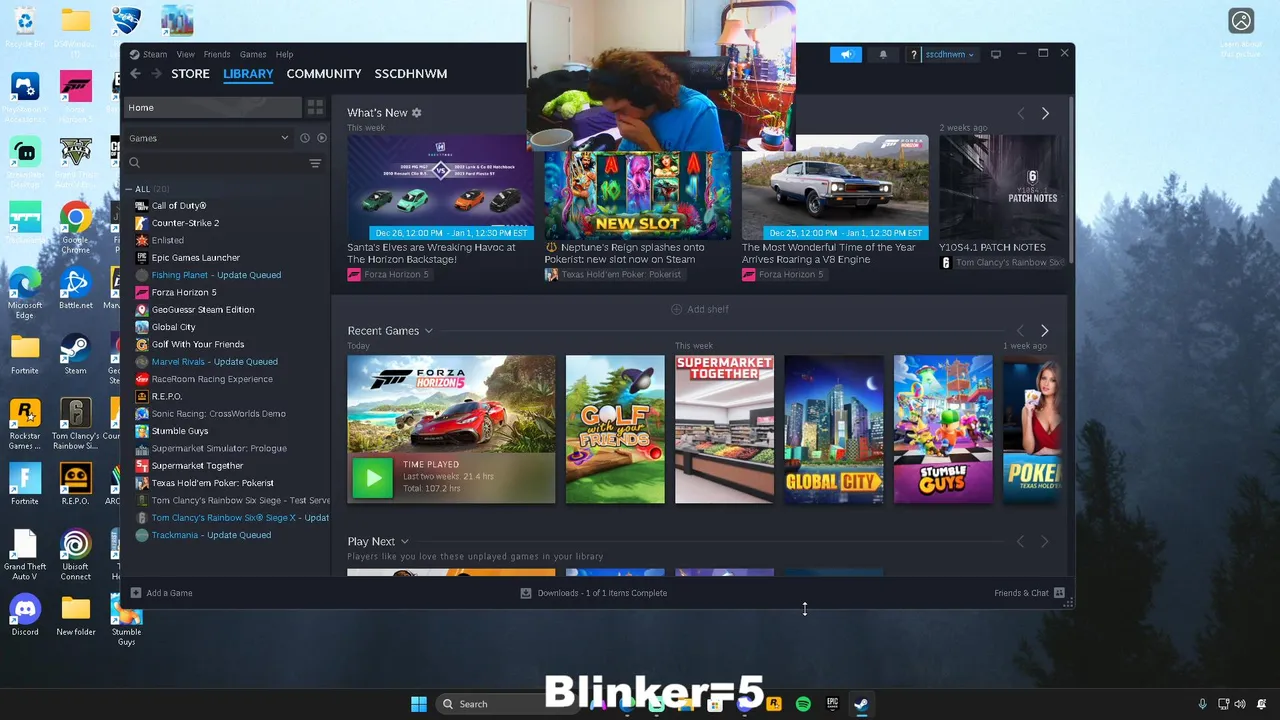Open the advanced filters icon in library search

(x=315, y=163)
